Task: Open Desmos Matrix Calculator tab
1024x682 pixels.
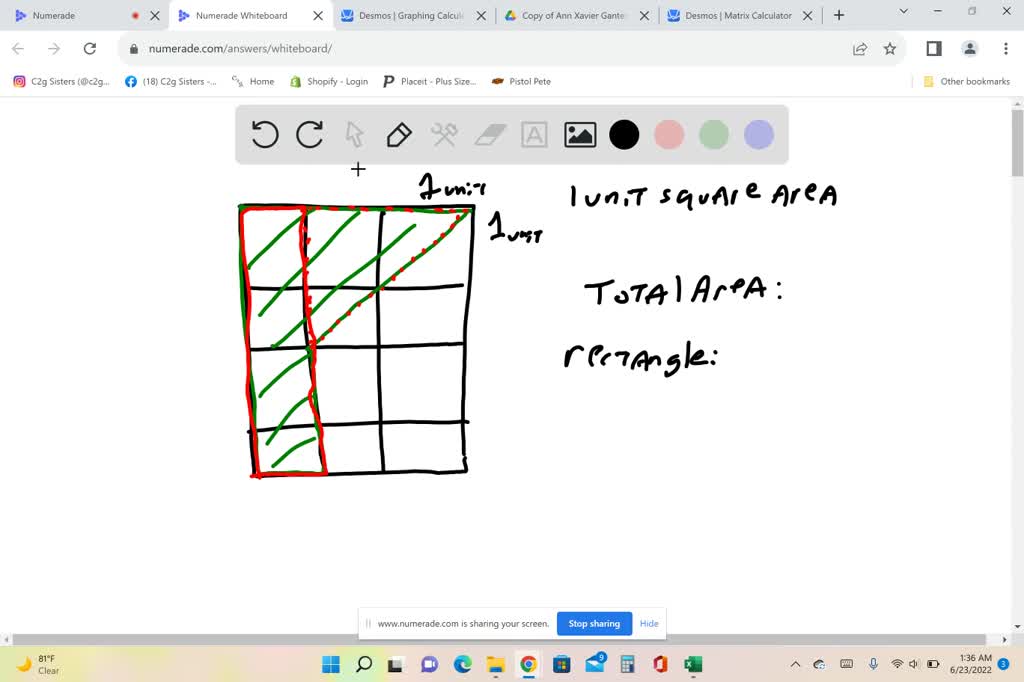Action: 737,15
